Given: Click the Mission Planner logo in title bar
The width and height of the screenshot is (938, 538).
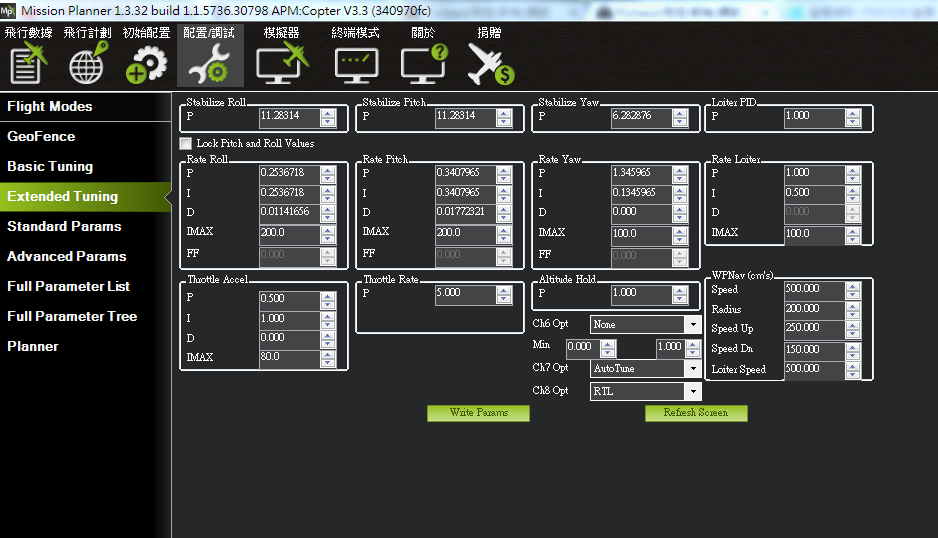Looking at the screenshot, I should pyautogui.click(x=8, y=10).
